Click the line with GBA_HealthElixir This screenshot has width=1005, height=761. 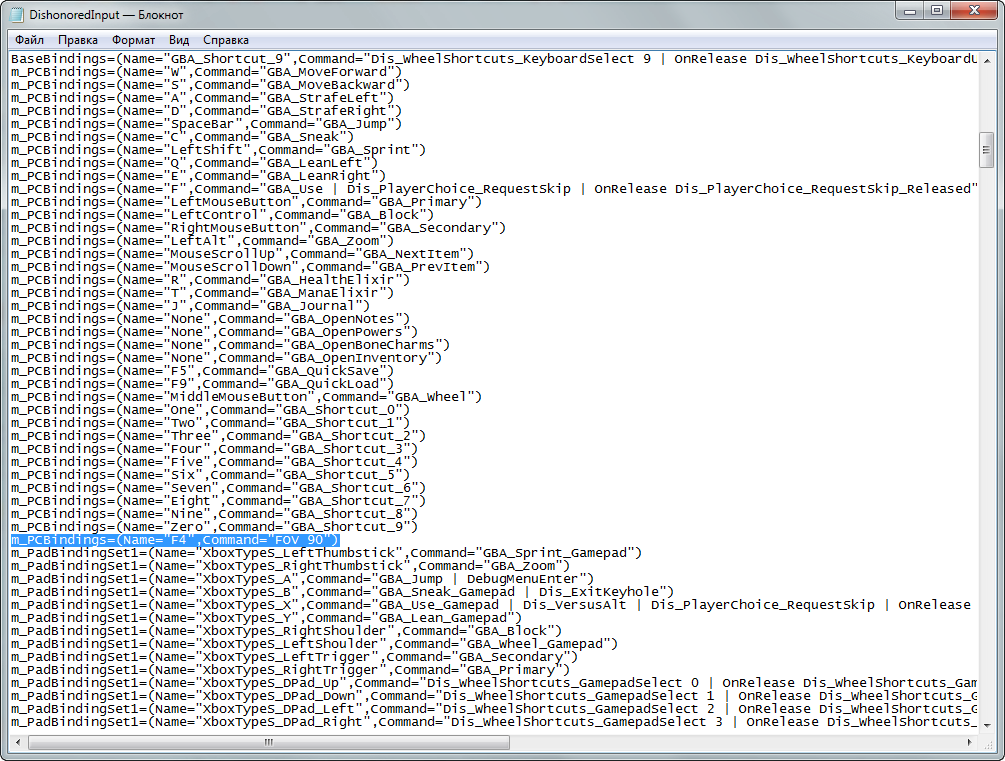coord(210,280)
